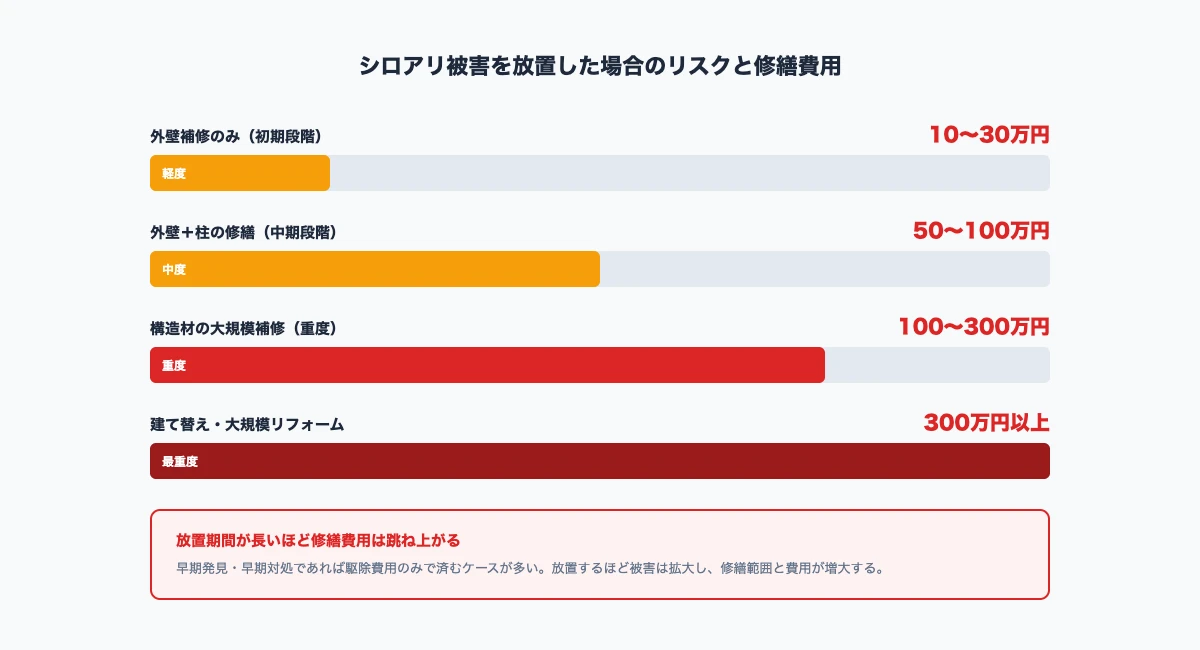
Task: Select the 外壁＋柱の修繕（中期段階） label
Action: (x=243, y=232)
